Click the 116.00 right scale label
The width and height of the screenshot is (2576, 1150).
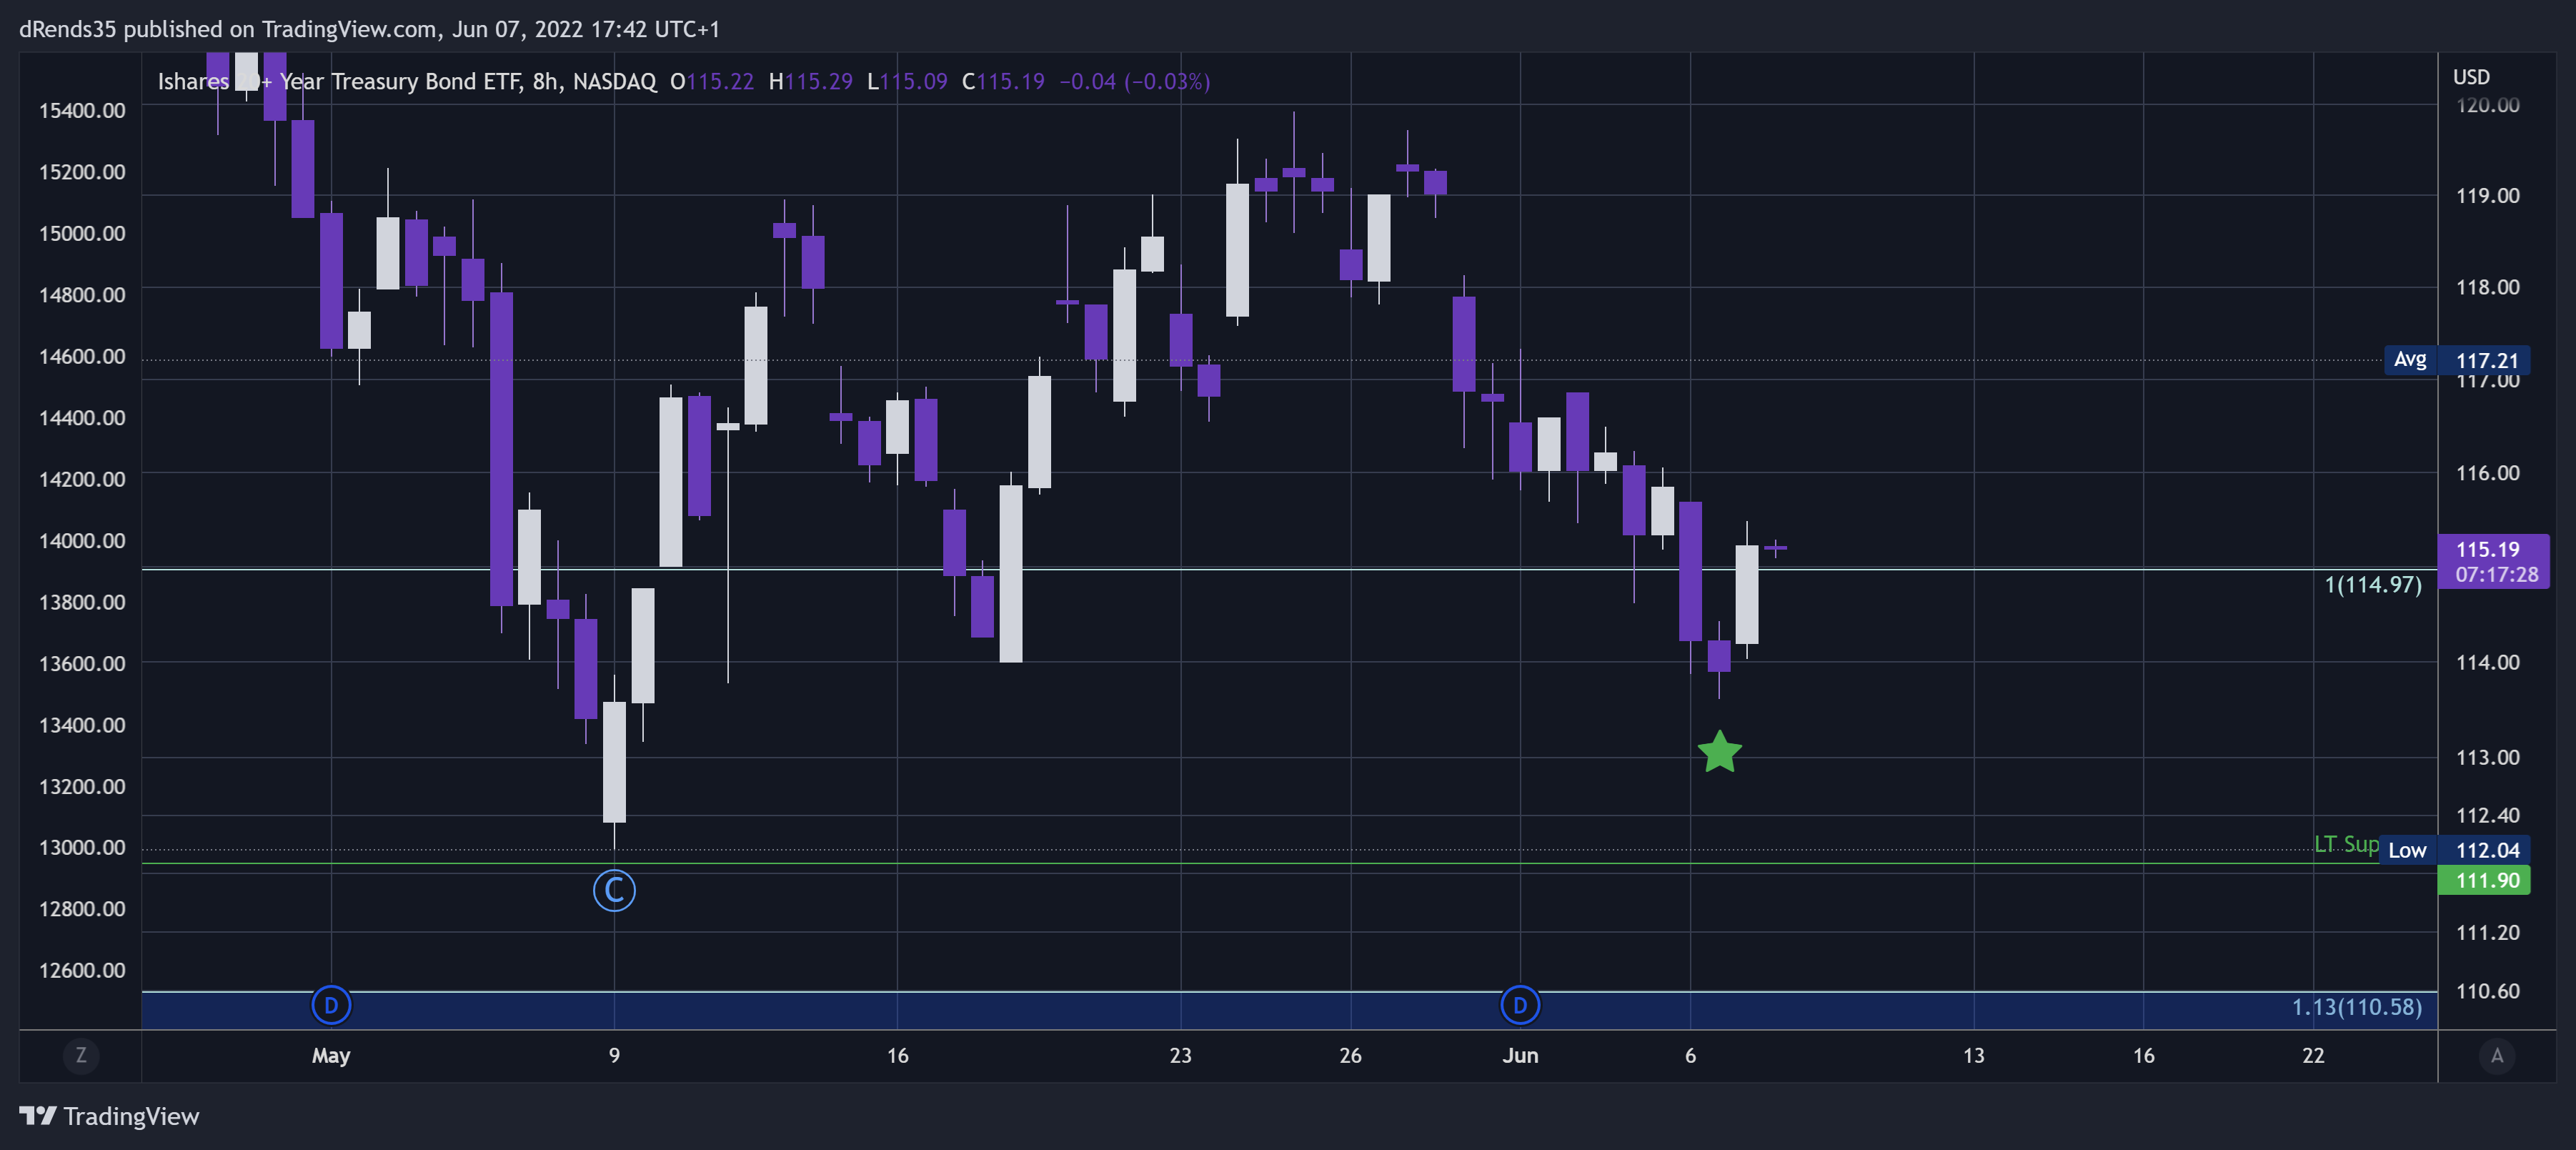point(2487,472)
